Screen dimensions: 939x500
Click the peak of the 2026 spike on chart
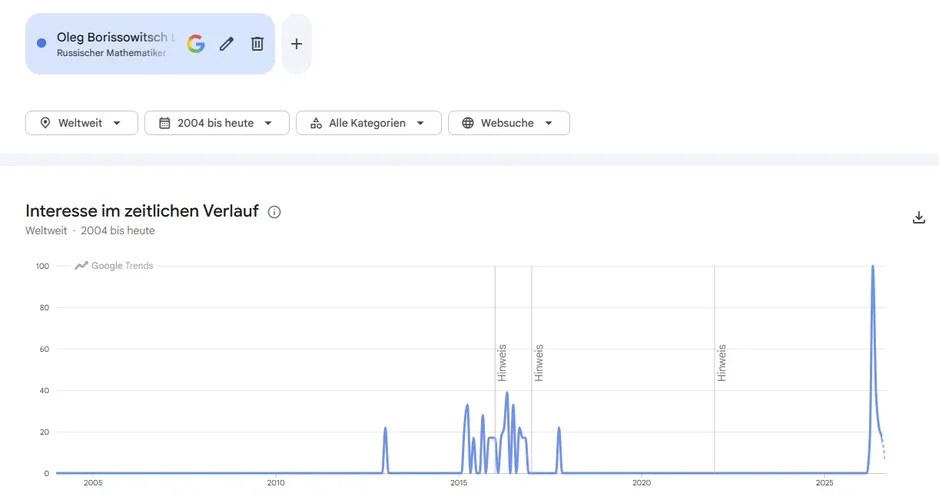tap(873, 266)
